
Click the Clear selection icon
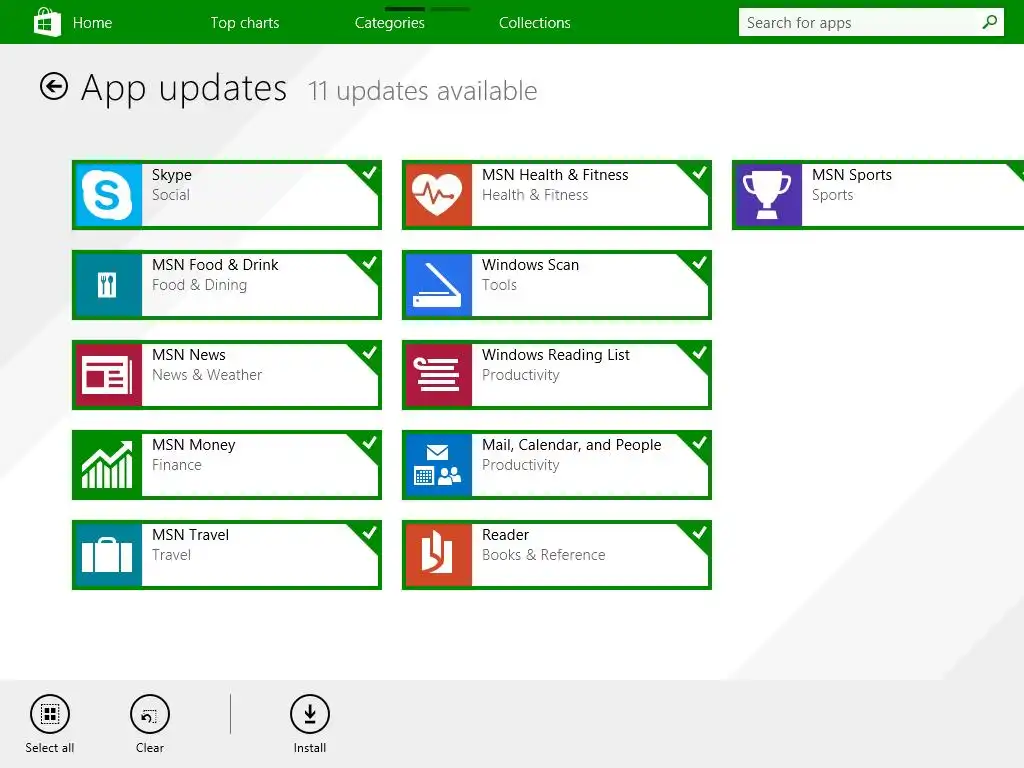(x=150, y=714)
